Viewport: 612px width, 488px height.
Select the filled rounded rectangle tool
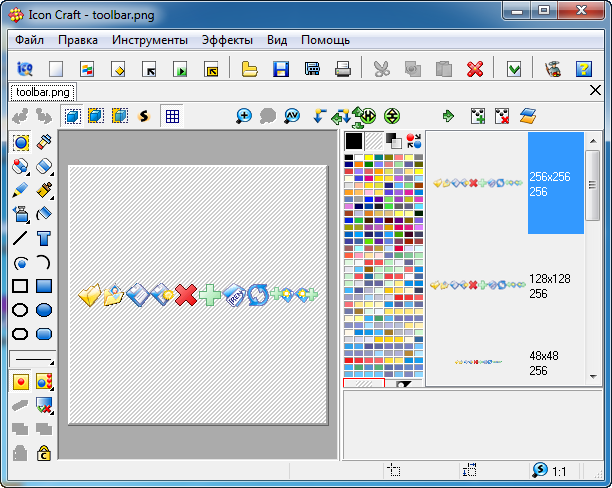(44, 334)
